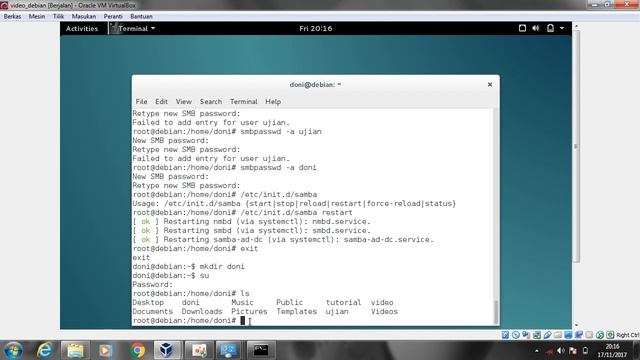This screenshot has height=360, width=640.
Task: Open the Windows Start menu orb
Action: click(13, 350)
